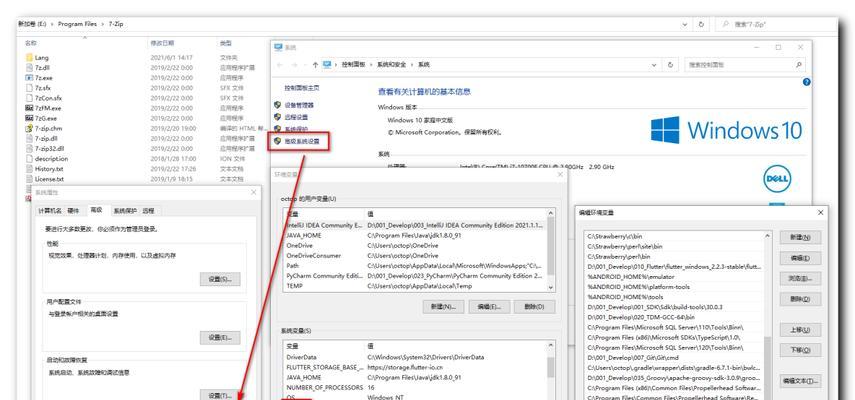Select the 7zFM.exe file manager icon
The image size is (855, 400).
click(29, 108)
